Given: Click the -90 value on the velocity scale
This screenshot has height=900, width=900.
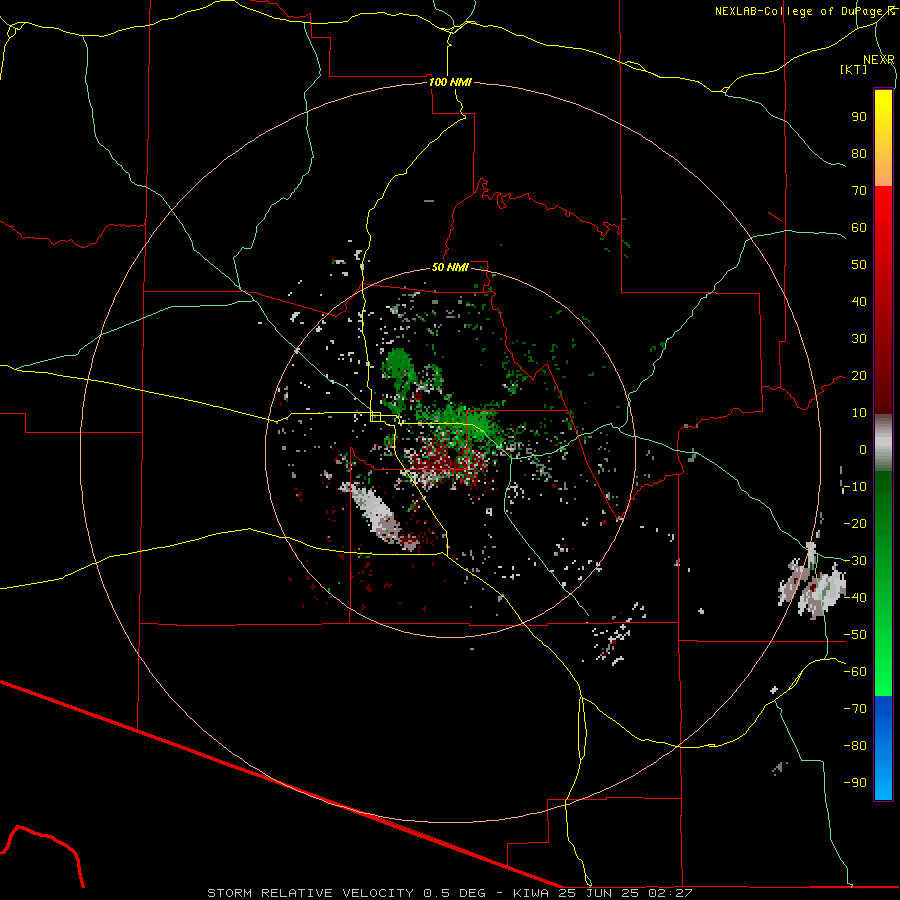Looking at the screenshot, I should [x=855, y=783].
